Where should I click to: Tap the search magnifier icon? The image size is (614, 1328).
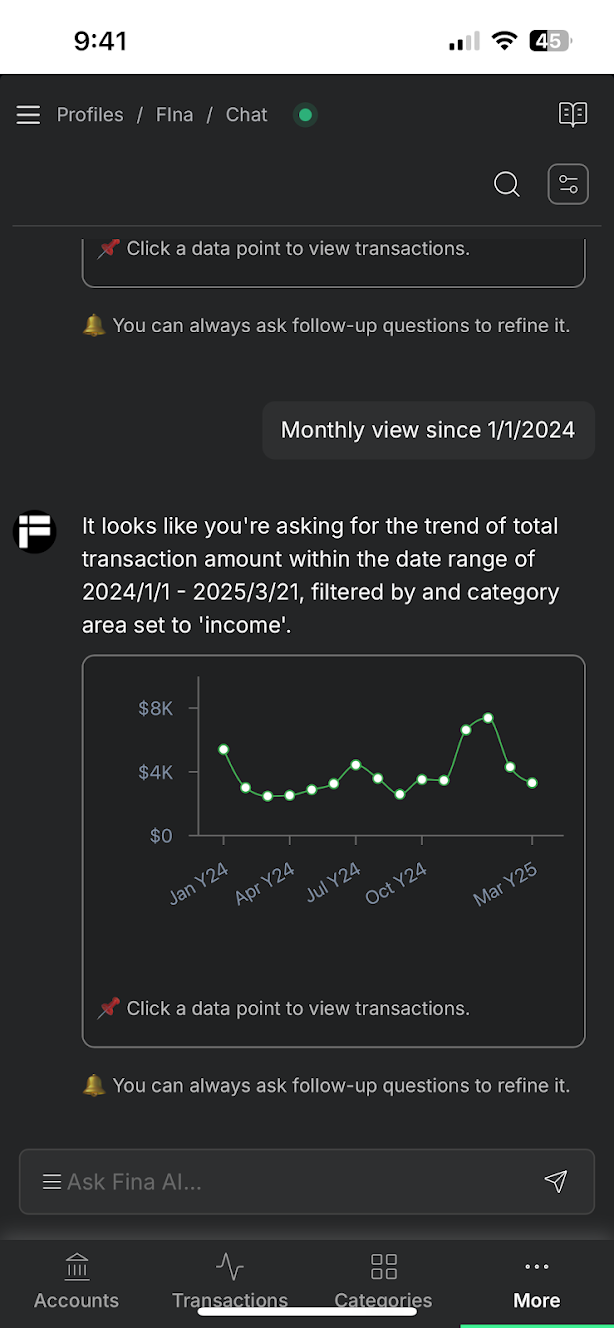(x=507, y=184)
